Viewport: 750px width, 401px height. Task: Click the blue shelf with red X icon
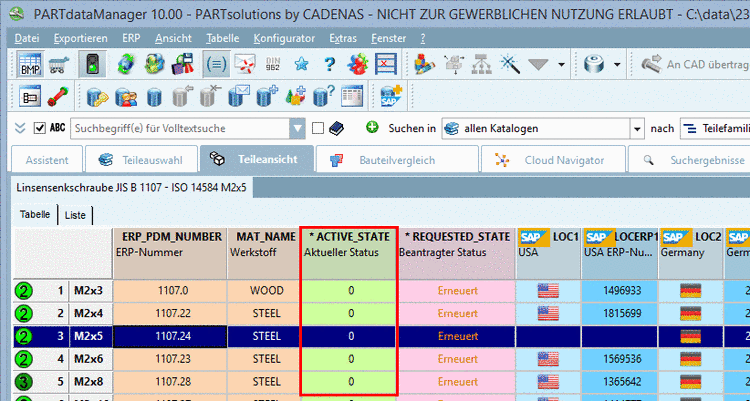point(386,64)
